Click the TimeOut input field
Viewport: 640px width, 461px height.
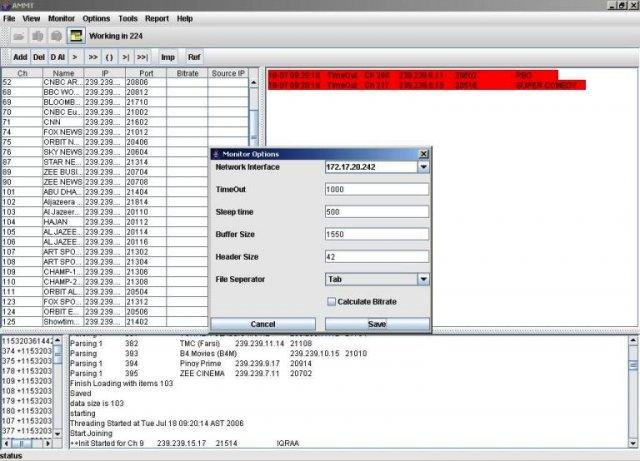click(x=377, y=189)
